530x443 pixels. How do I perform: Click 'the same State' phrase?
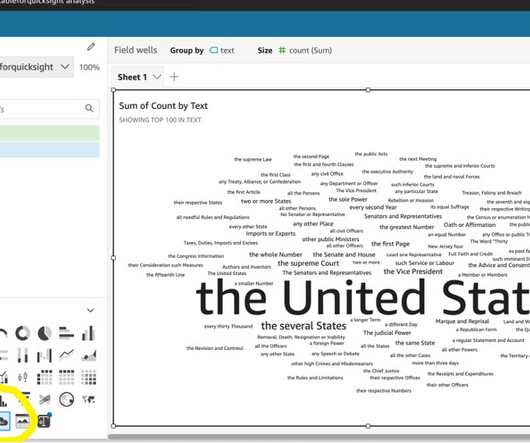coord(415,343)
